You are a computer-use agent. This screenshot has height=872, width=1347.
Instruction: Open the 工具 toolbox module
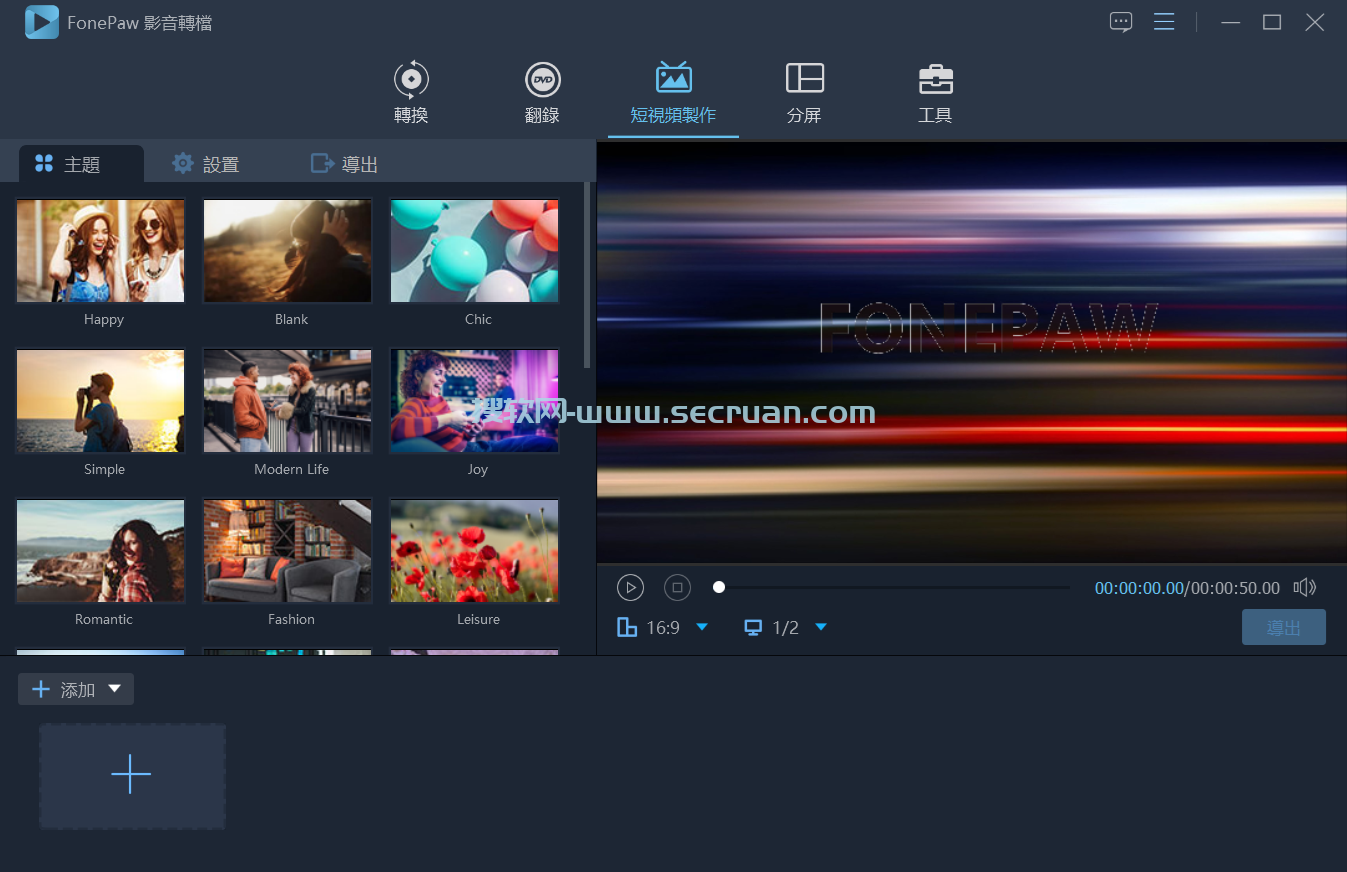click(935, 93)
